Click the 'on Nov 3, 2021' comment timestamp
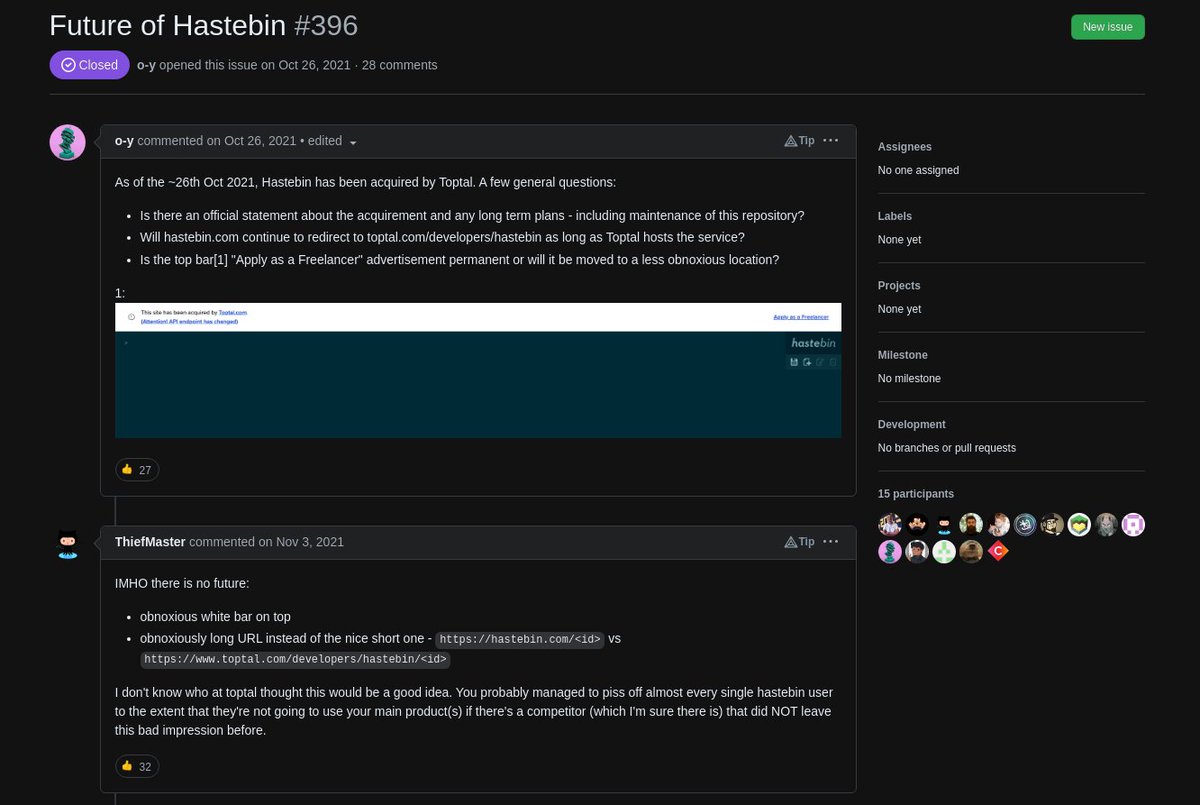This screenshot has height=805, width=1200. click(x=301, y=542)
